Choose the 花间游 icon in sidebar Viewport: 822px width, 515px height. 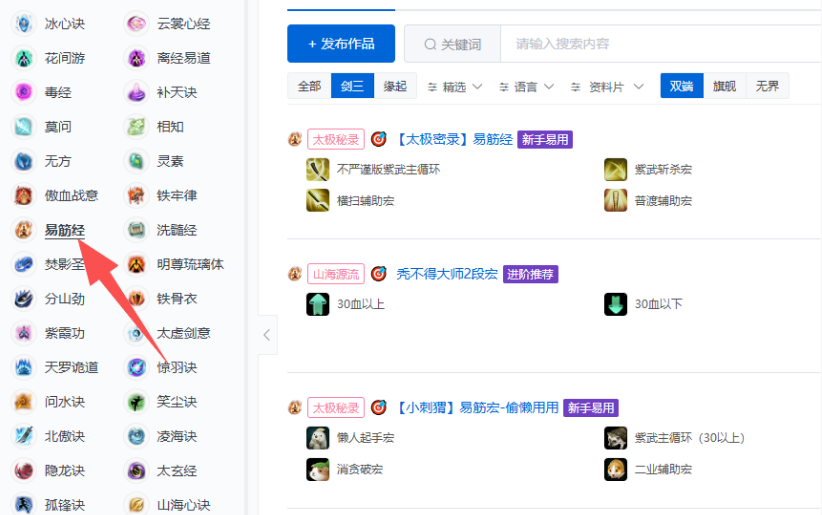[24, 58]
